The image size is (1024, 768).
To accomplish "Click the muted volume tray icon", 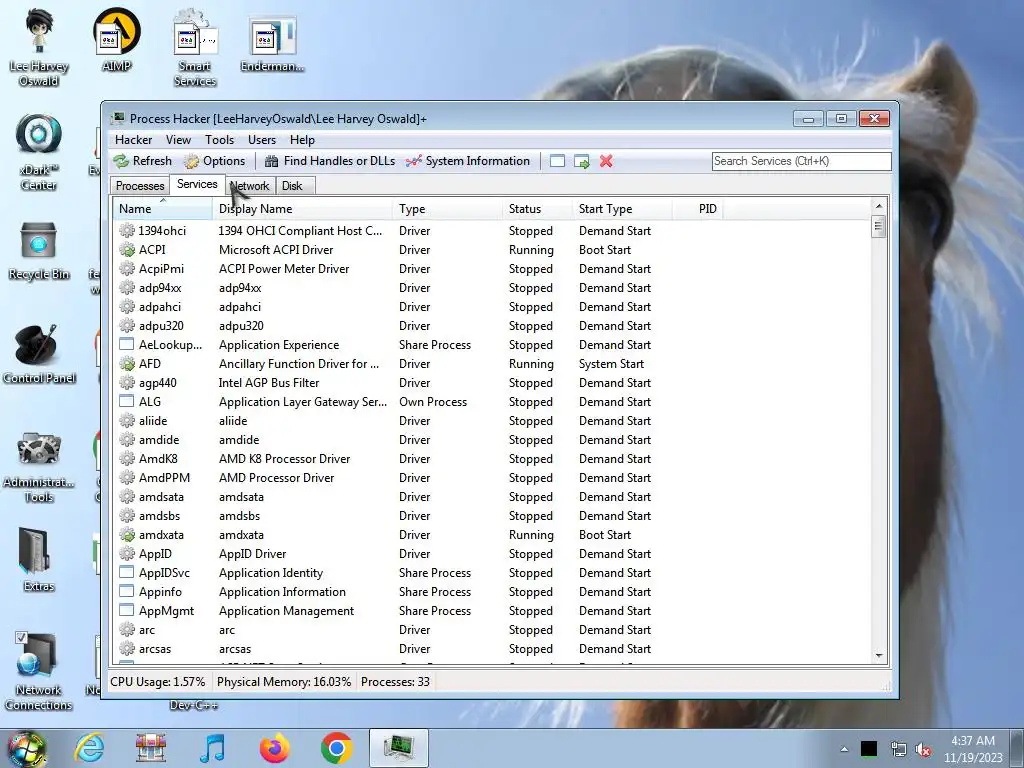I will tap(923, 750).
